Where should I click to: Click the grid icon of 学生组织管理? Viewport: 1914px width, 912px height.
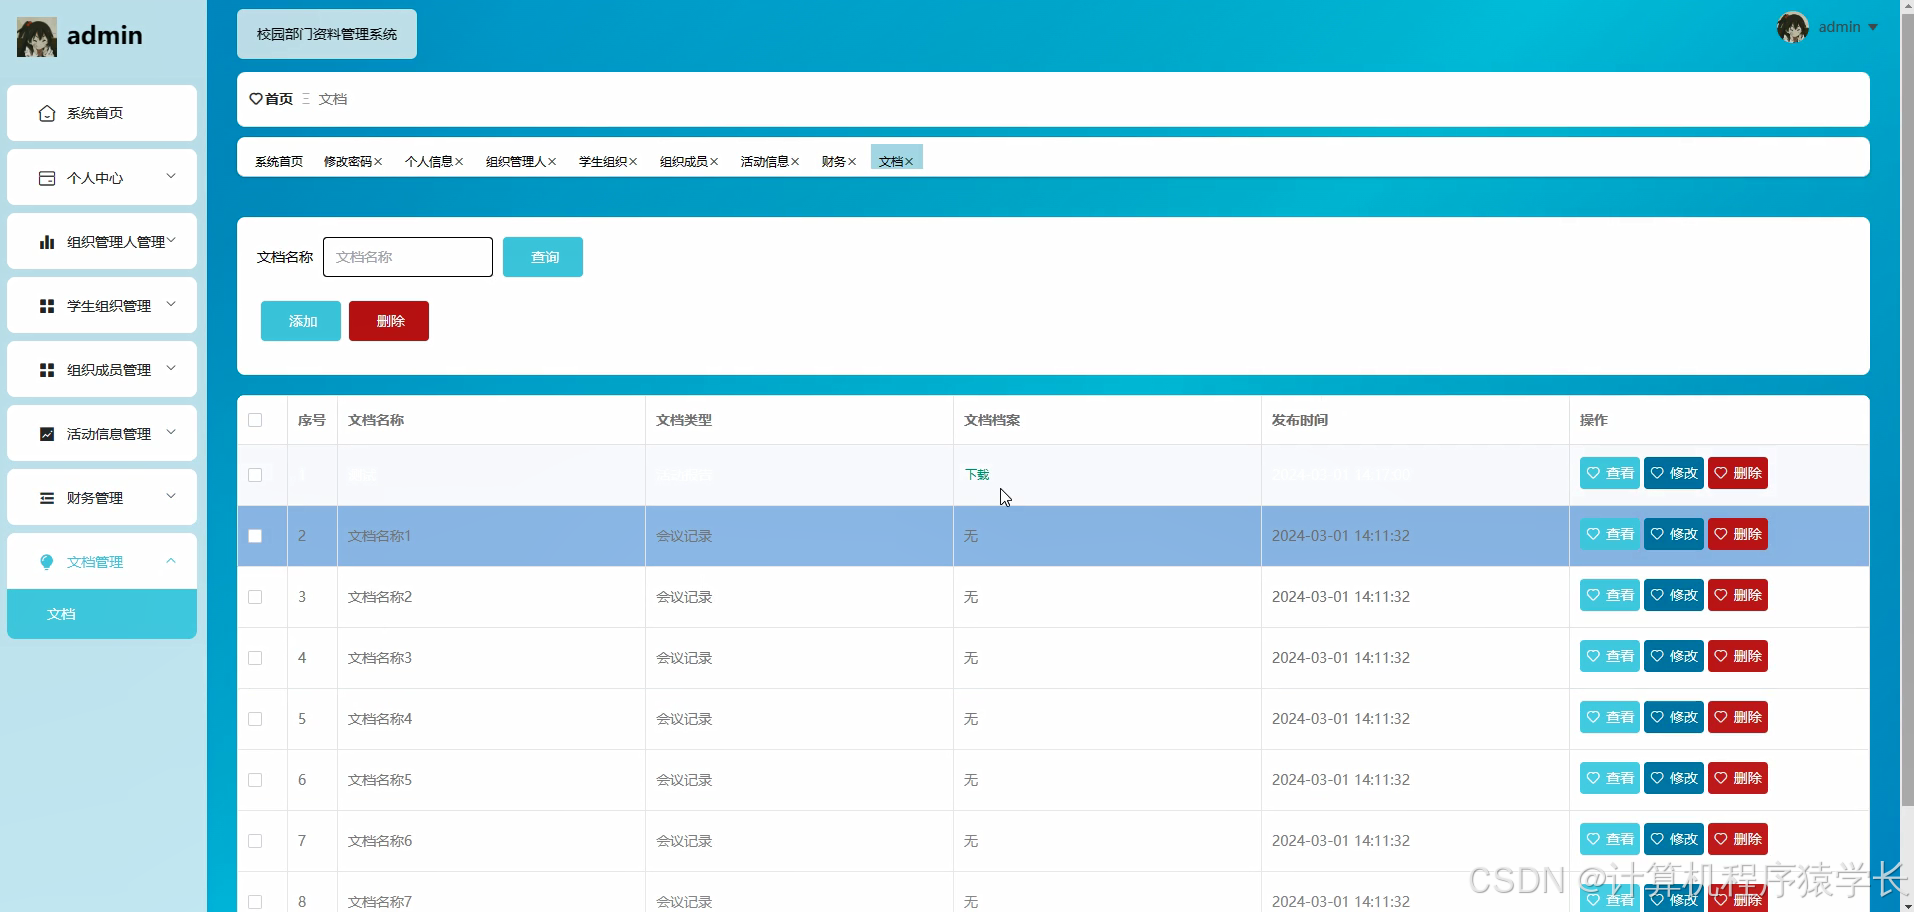(46, 306)
